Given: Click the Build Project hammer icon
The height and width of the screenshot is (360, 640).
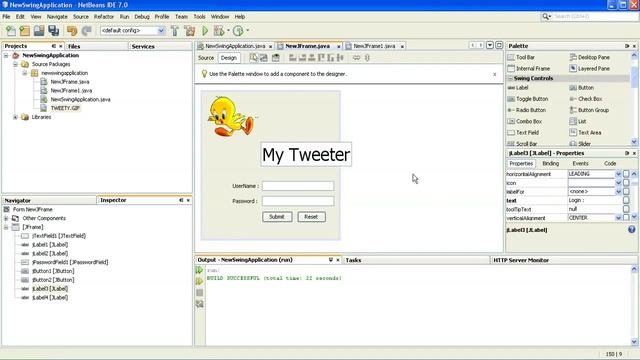Looking at the screenshot, I should click(x=175, y=31).
